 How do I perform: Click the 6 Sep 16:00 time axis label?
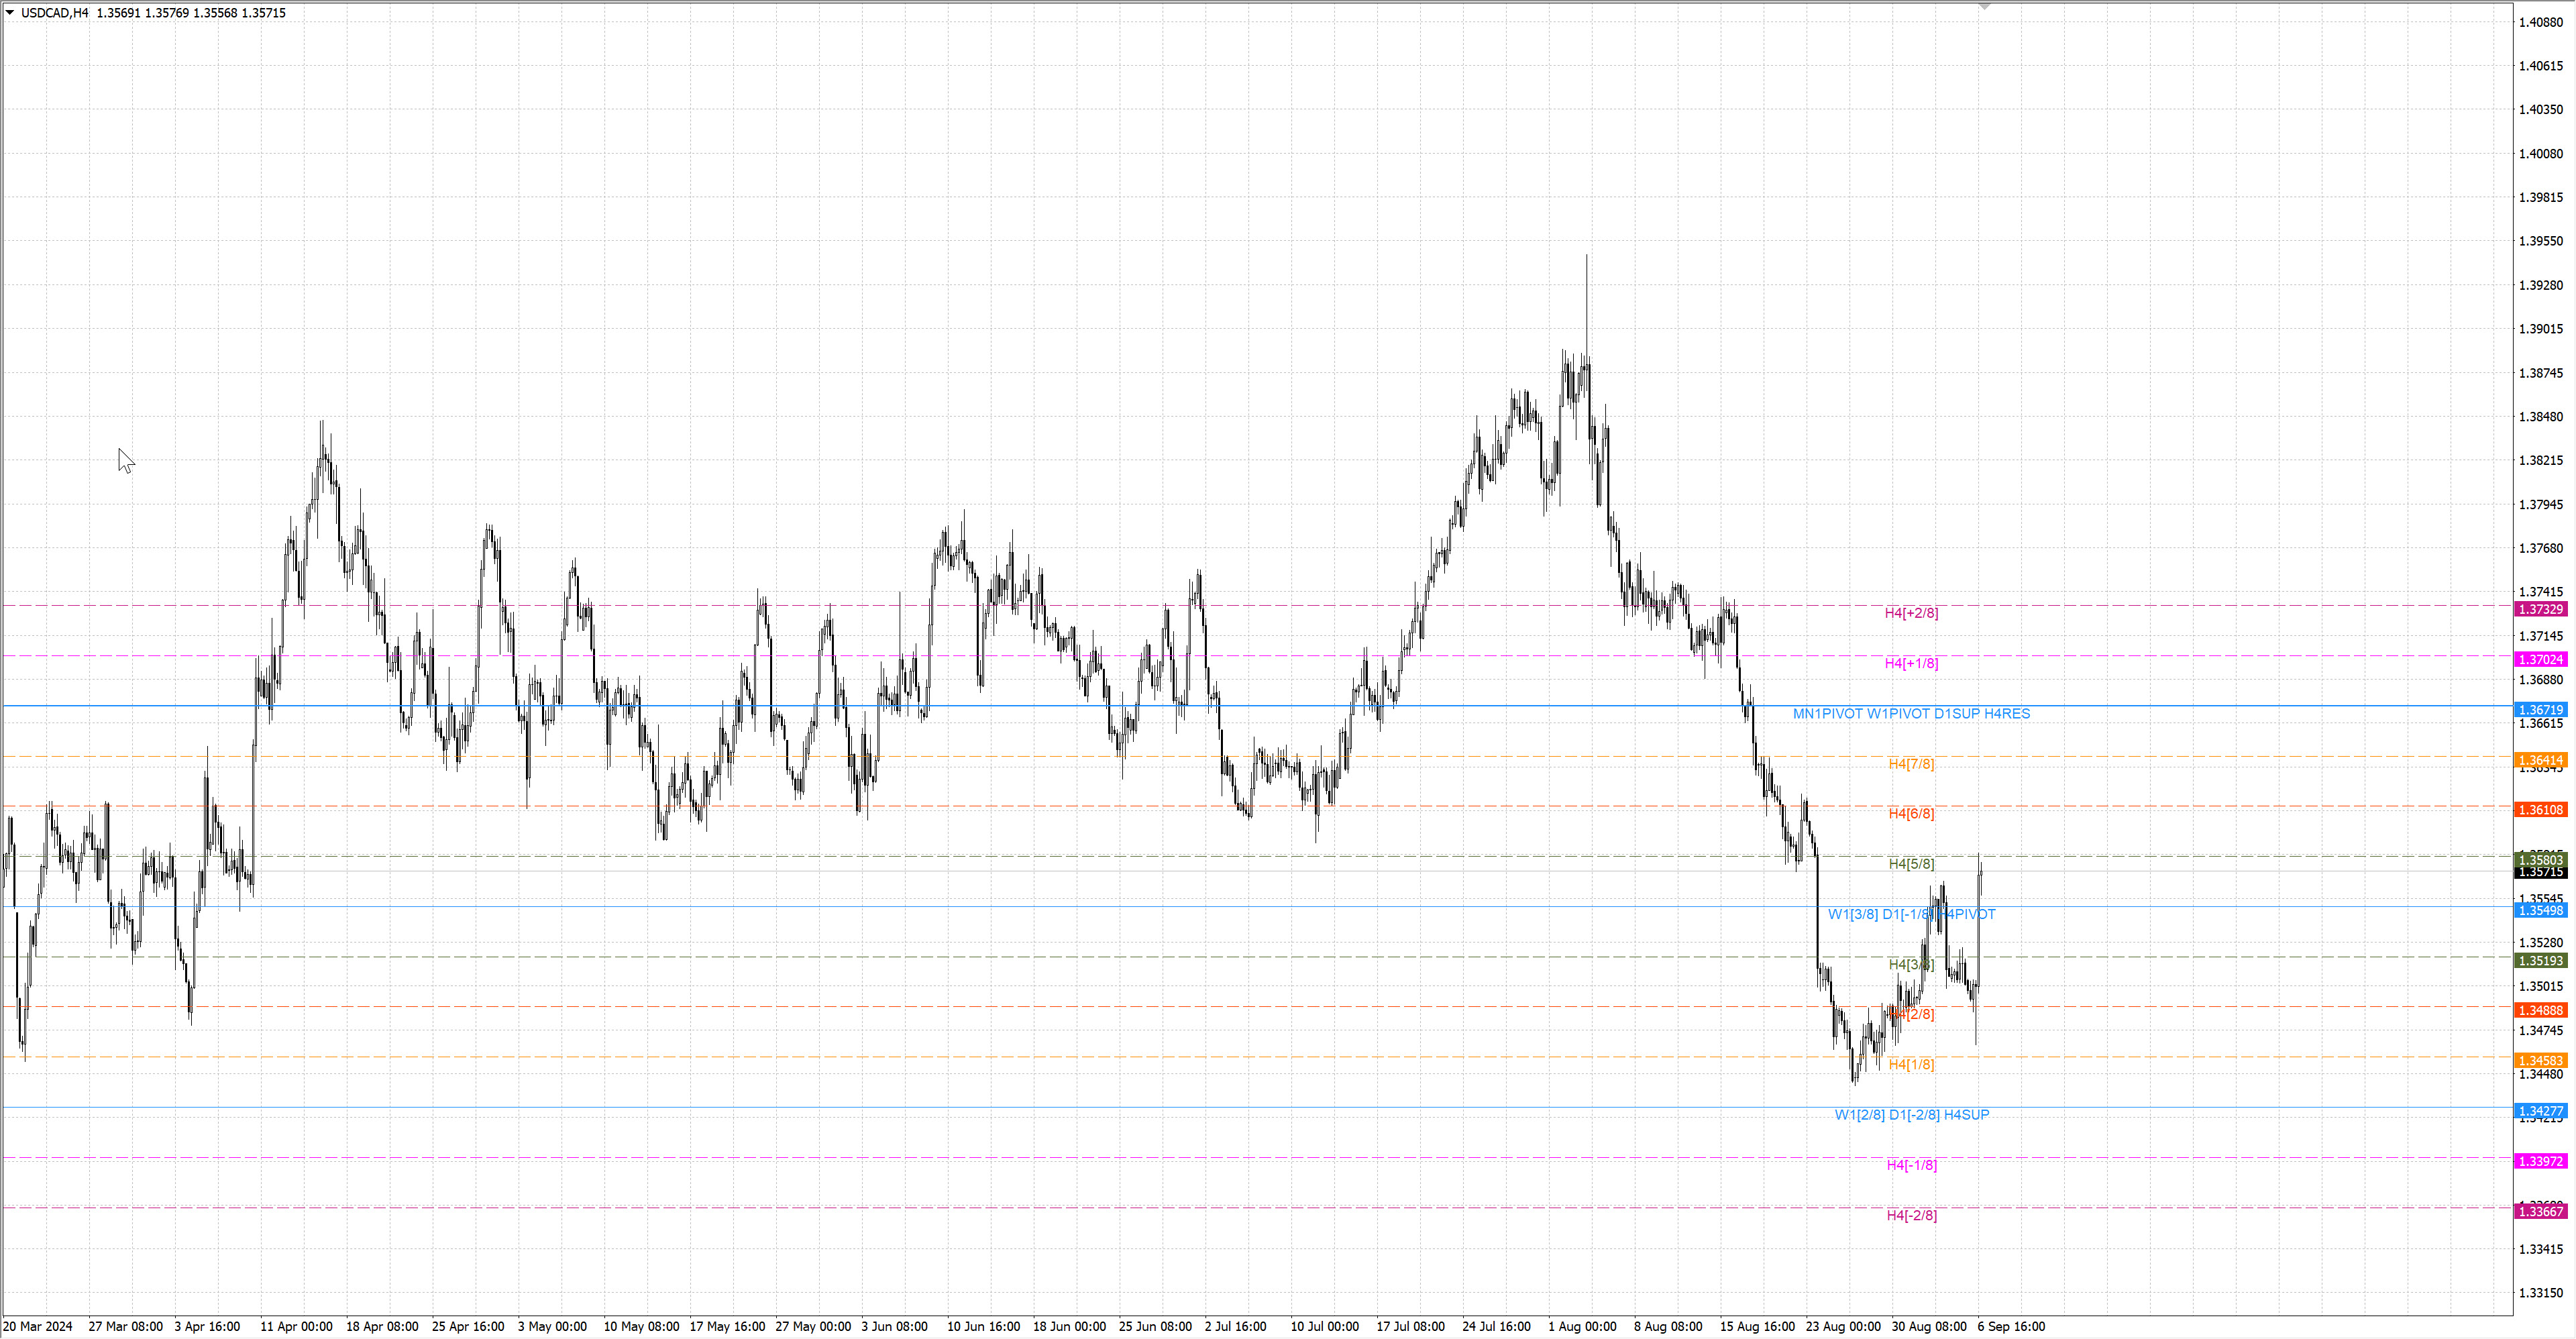2011,1327
